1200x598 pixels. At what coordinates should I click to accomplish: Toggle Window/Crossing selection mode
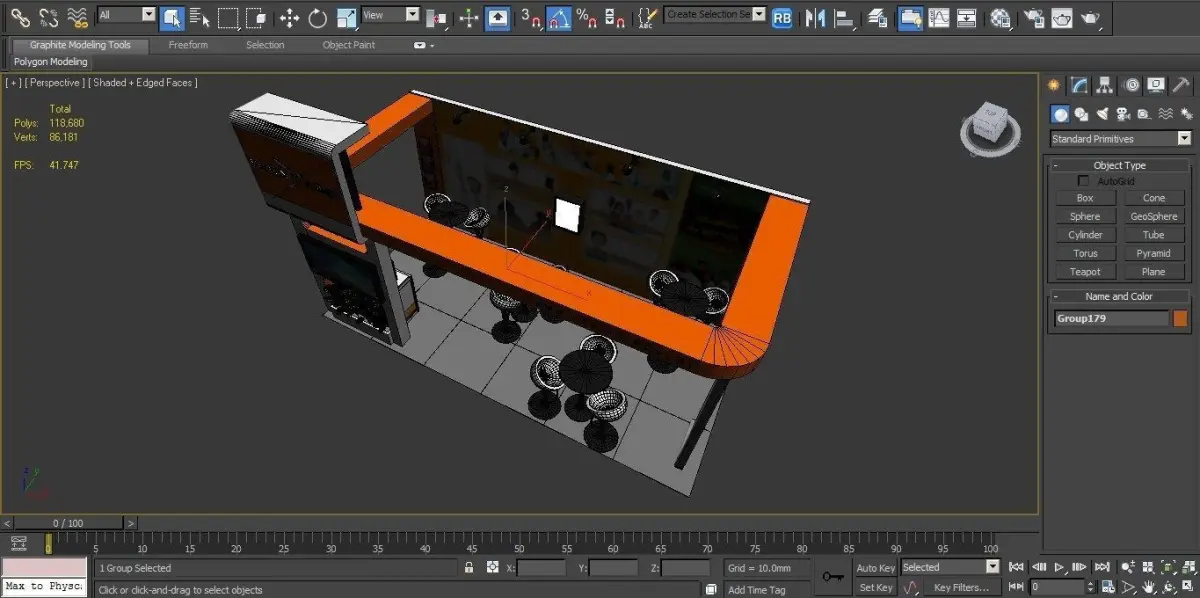pyautogui.click(x=257, y=17)
